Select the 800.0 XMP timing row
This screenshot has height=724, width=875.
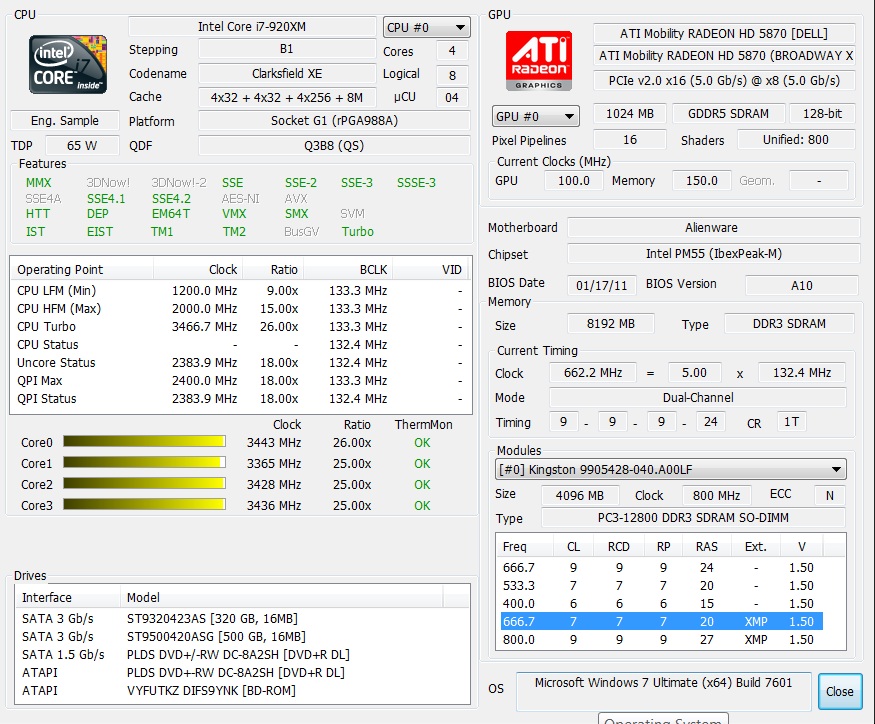coord(661,640)
